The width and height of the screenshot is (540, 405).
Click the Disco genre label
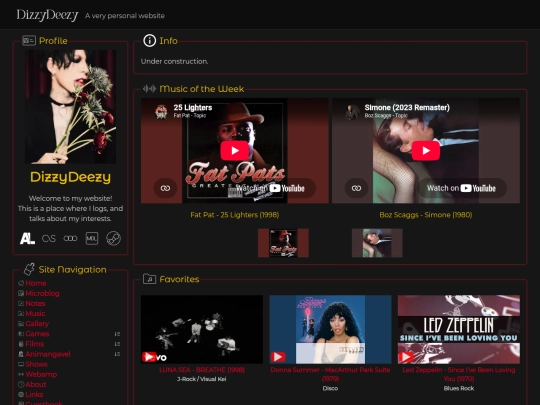coord(330,388)
